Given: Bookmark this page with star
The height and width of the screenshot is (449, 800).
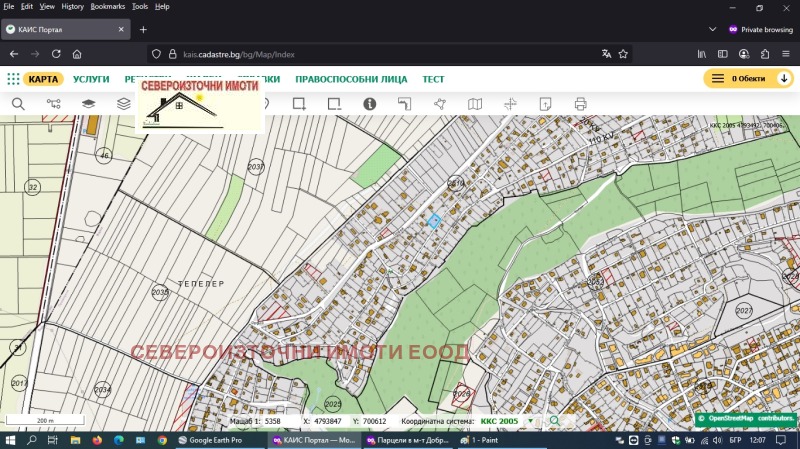Looking at the screenshot, I should tap(623, 54).
